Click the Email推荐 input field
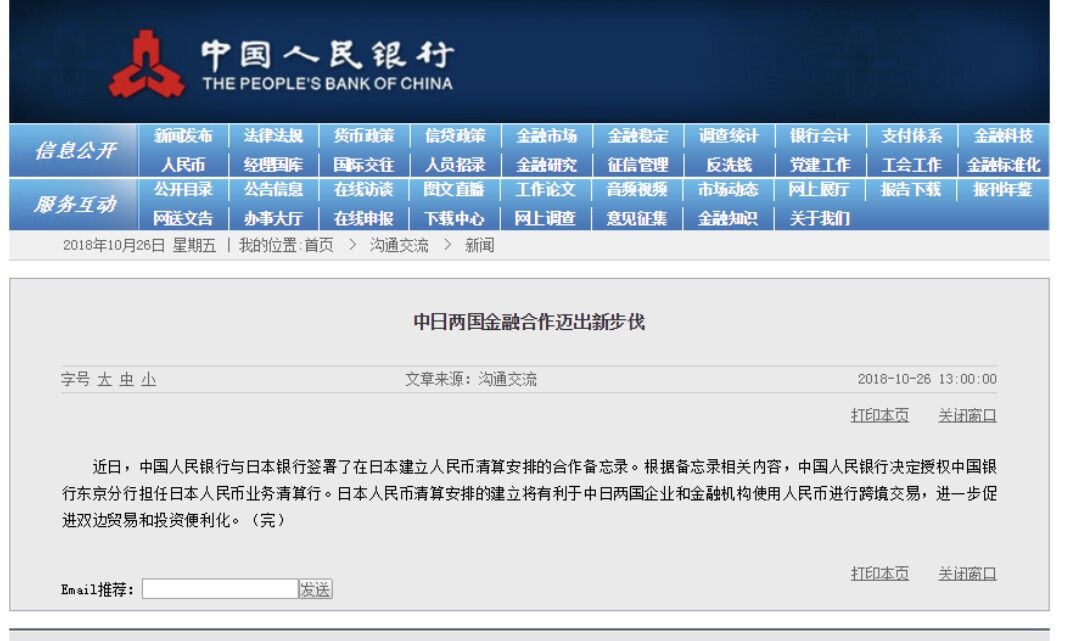The image size is (1069, 641). coord(220,589)
